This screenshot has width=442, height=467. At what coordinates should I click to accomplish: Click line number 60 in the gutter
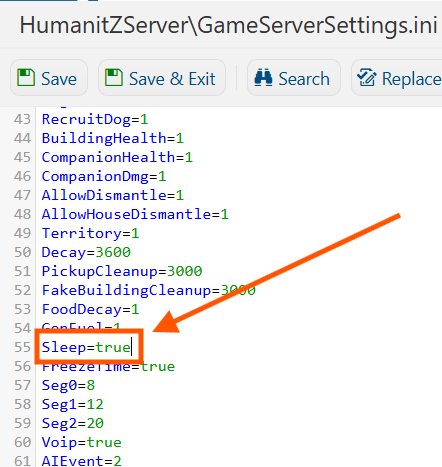click(x=22, y=442)
